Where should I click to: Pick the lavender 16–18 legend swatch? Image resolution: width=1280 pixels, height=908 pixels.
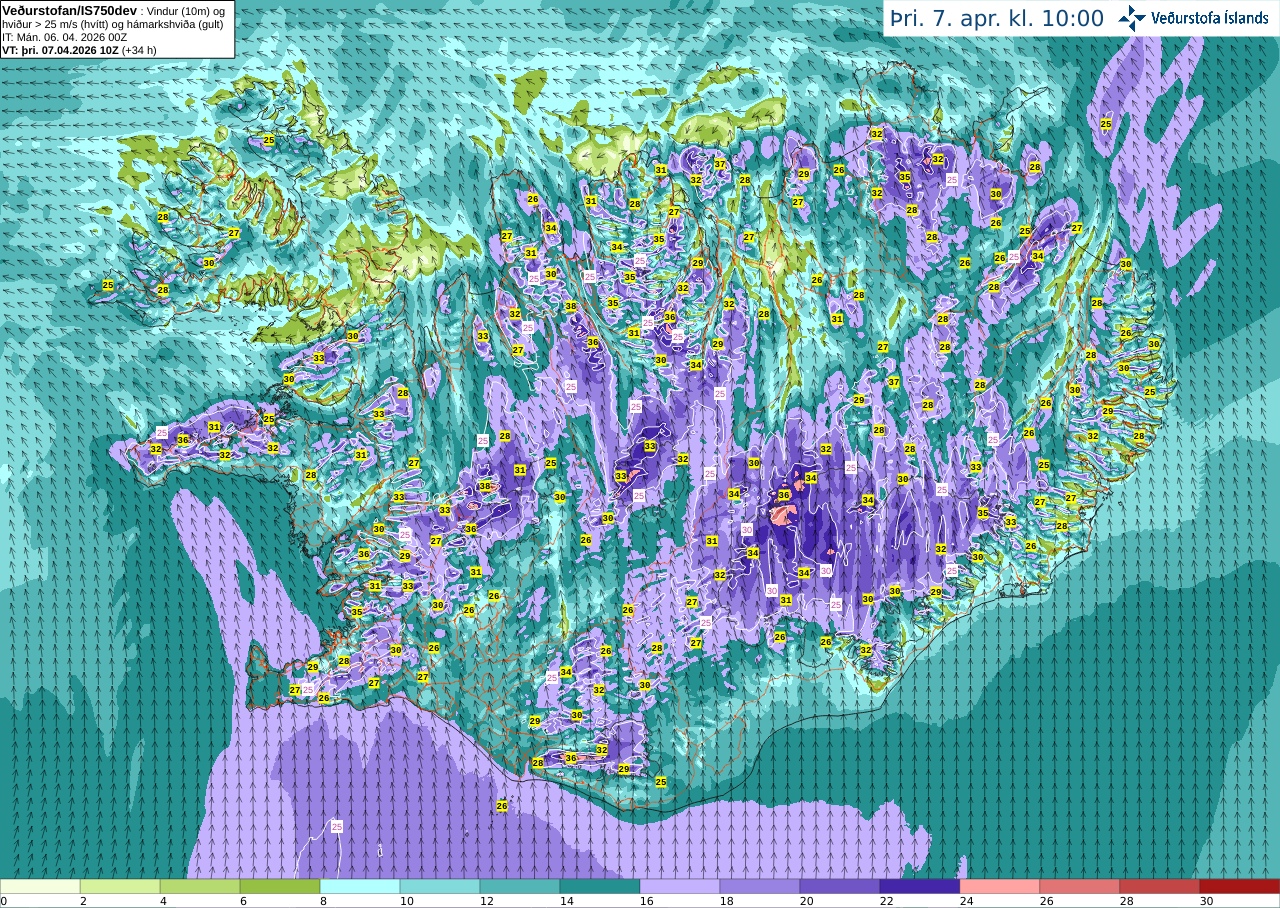(x=680, y=886)
